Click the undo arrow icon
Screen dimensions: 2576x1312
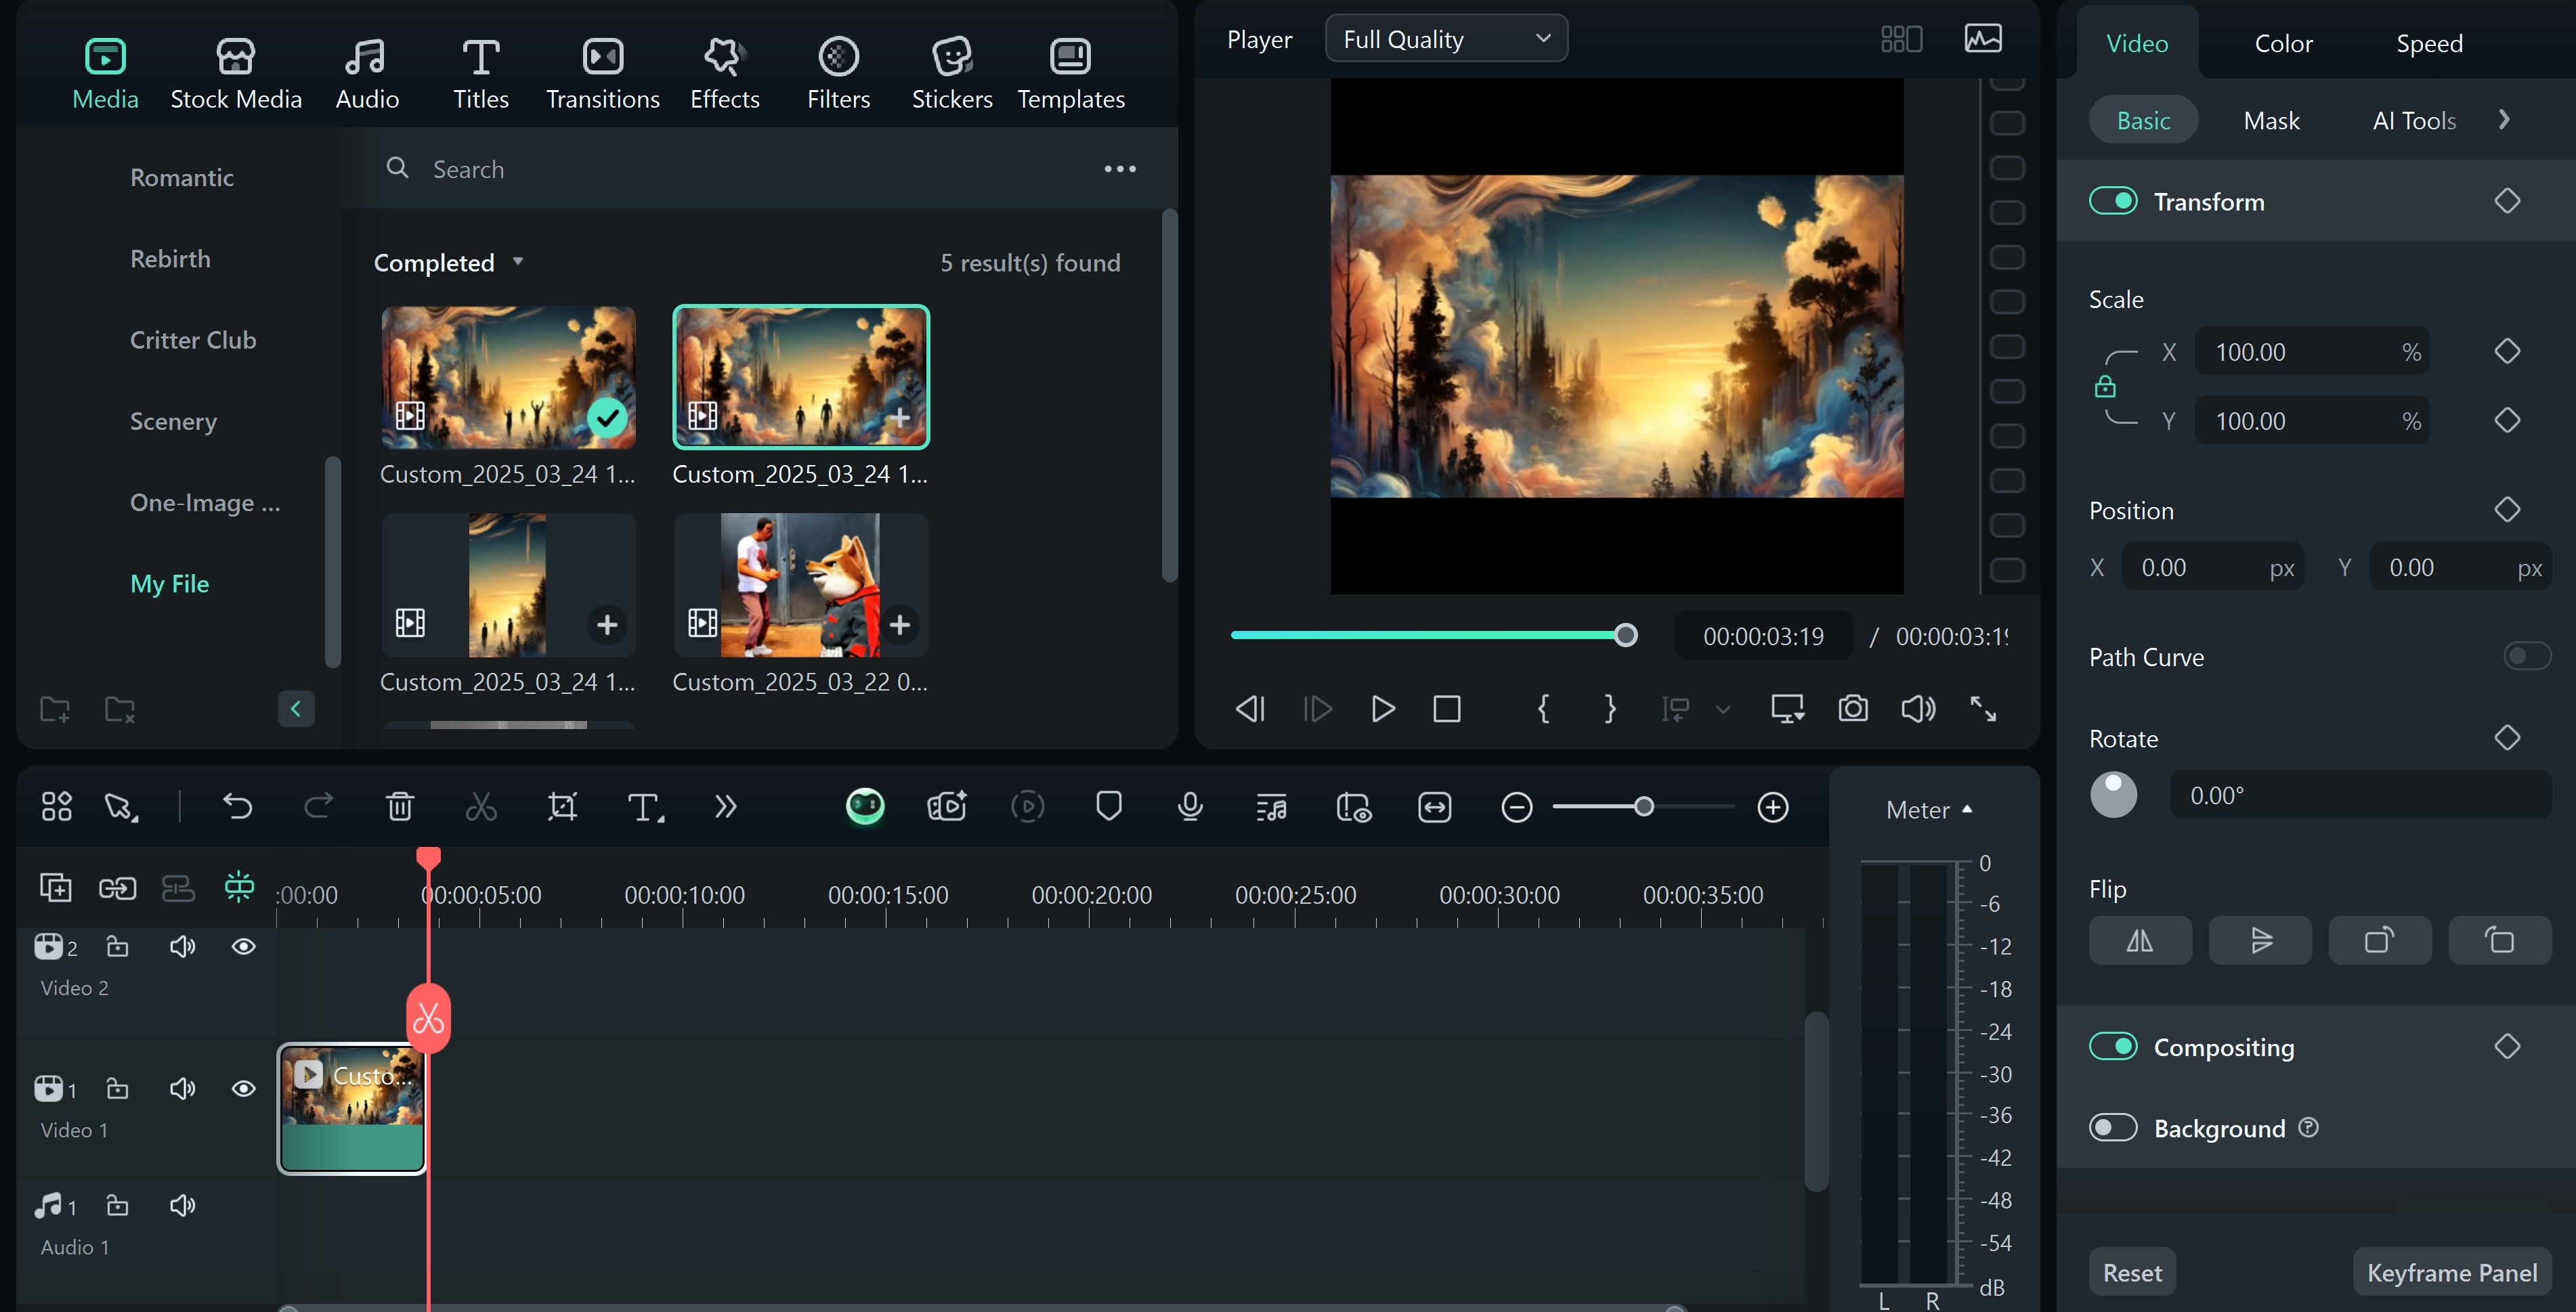237,806
